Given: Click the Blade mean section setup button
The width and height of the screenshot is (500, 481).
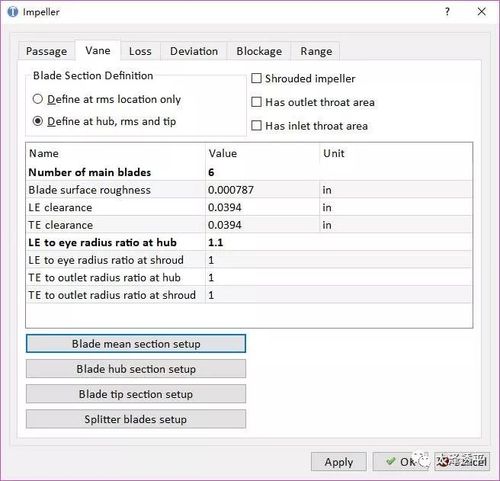Looking at the screenshot, I should coord(136,344).
